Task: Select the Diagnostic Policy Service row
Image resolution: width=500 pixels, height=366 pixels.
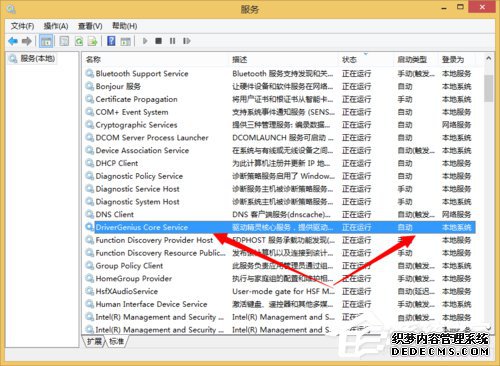Action: click(x=280, y=176)
